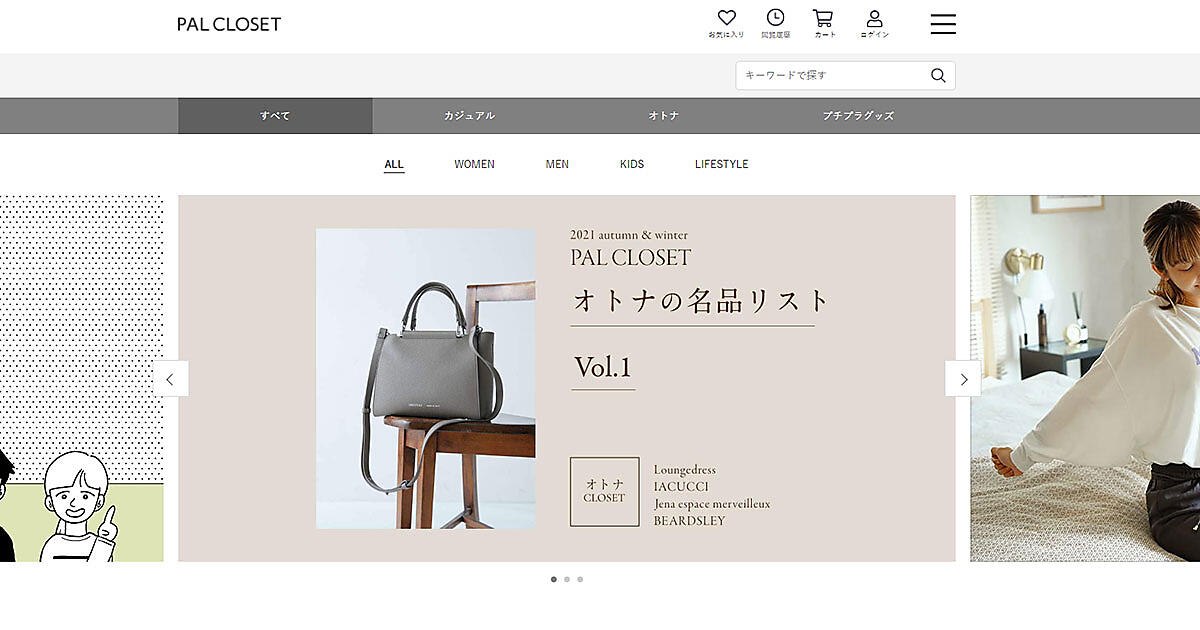This screenshot has height=630, width=1200.
Task: Open the shopping cart icon
Action: coord(823,18)
